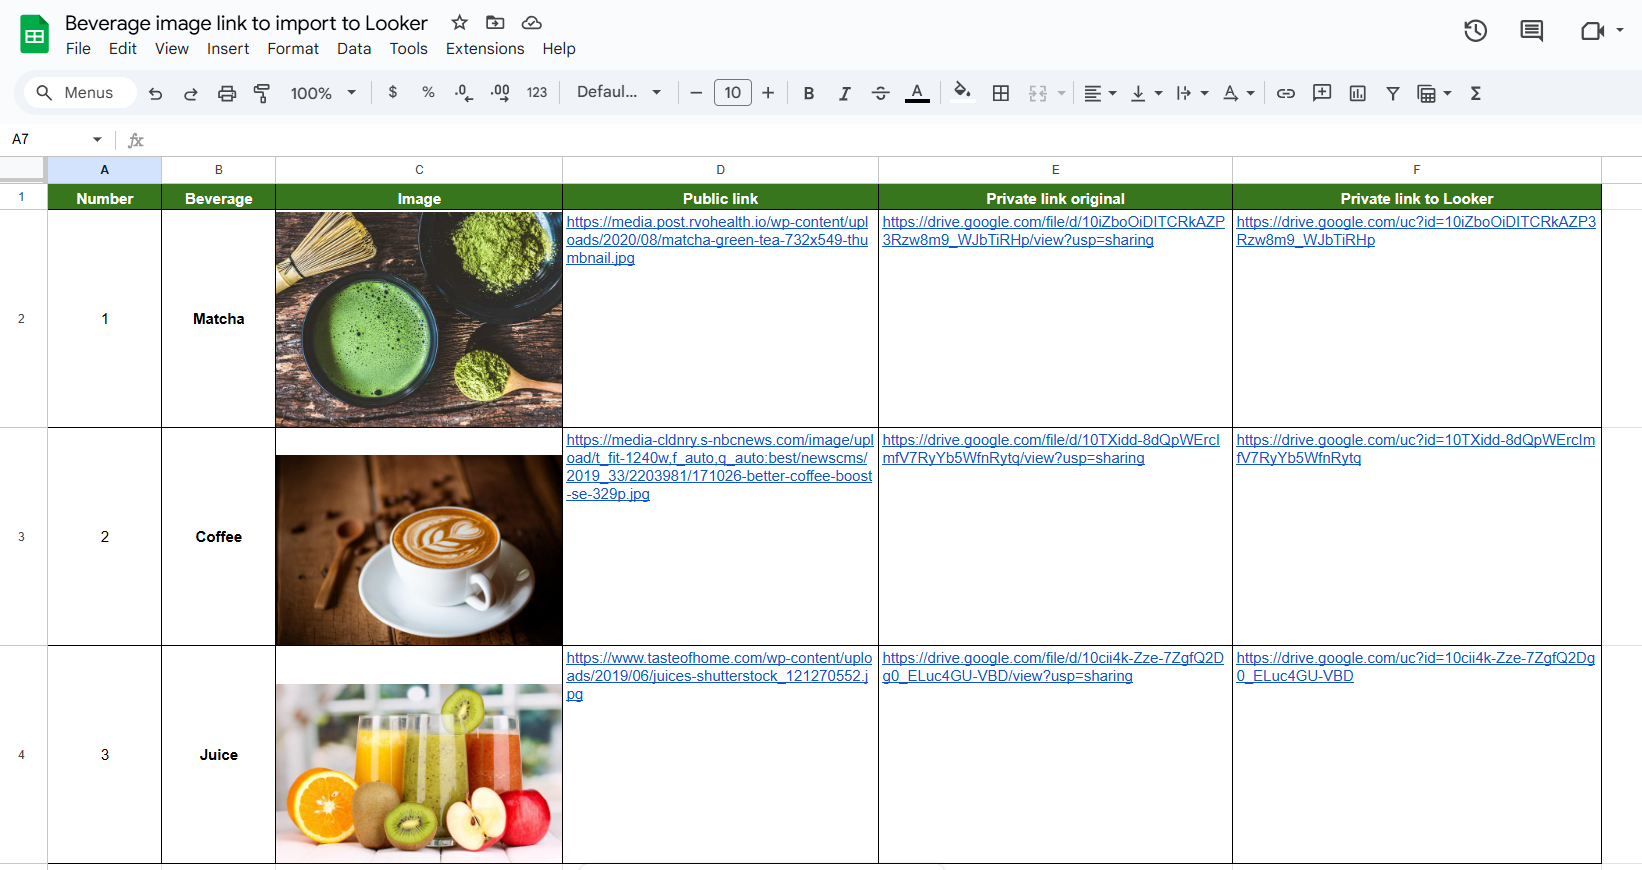This screenshot has width=1642, height=870.
Task: Toggle italic text formatting
Action: (844, 93)
